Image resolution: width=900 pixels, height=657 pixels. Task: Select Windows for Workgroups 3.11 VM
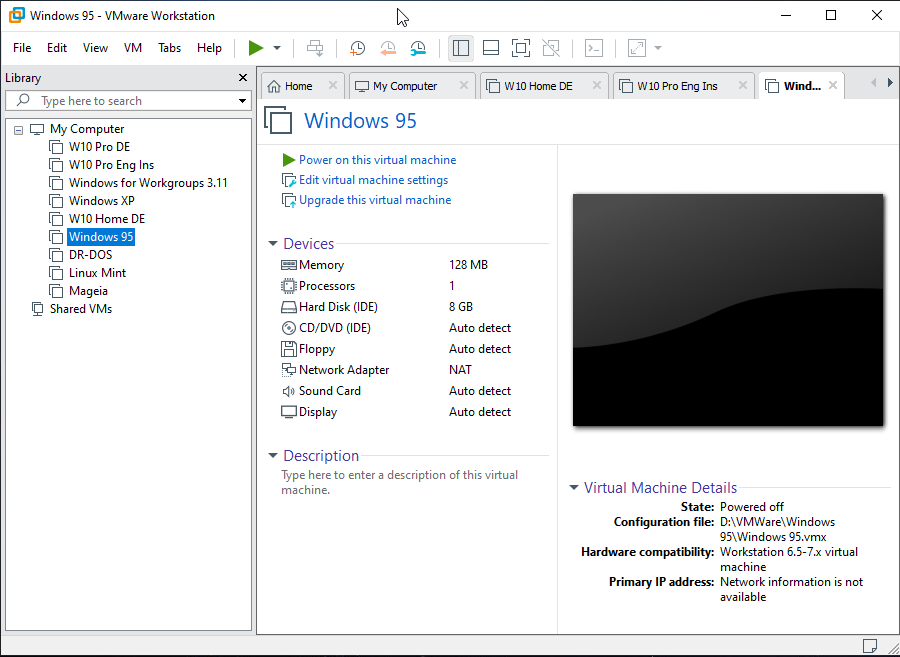point(148,183)
